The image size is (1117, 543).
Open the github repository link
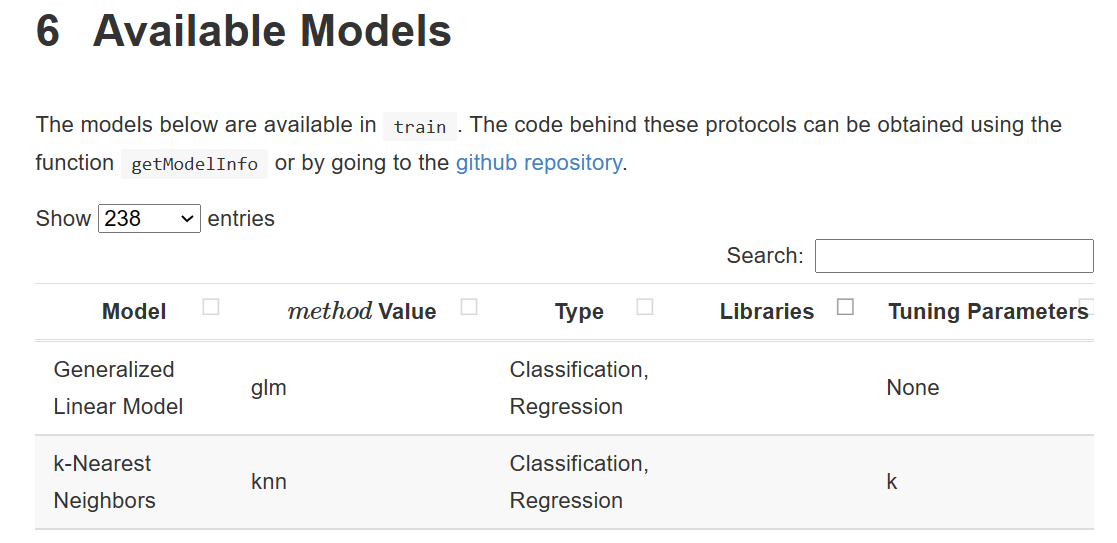(x=539, y=163)
